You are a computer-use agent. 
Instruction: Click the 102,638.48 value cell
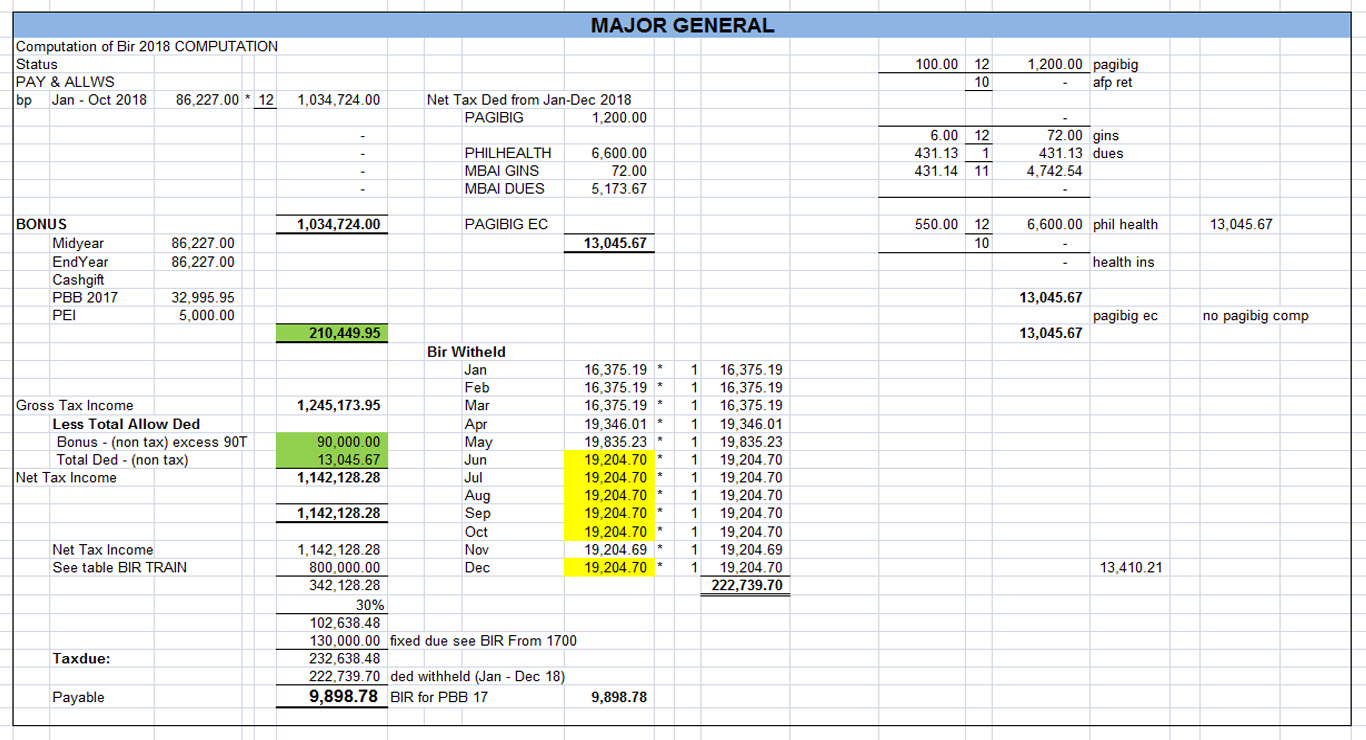(344, 623)
